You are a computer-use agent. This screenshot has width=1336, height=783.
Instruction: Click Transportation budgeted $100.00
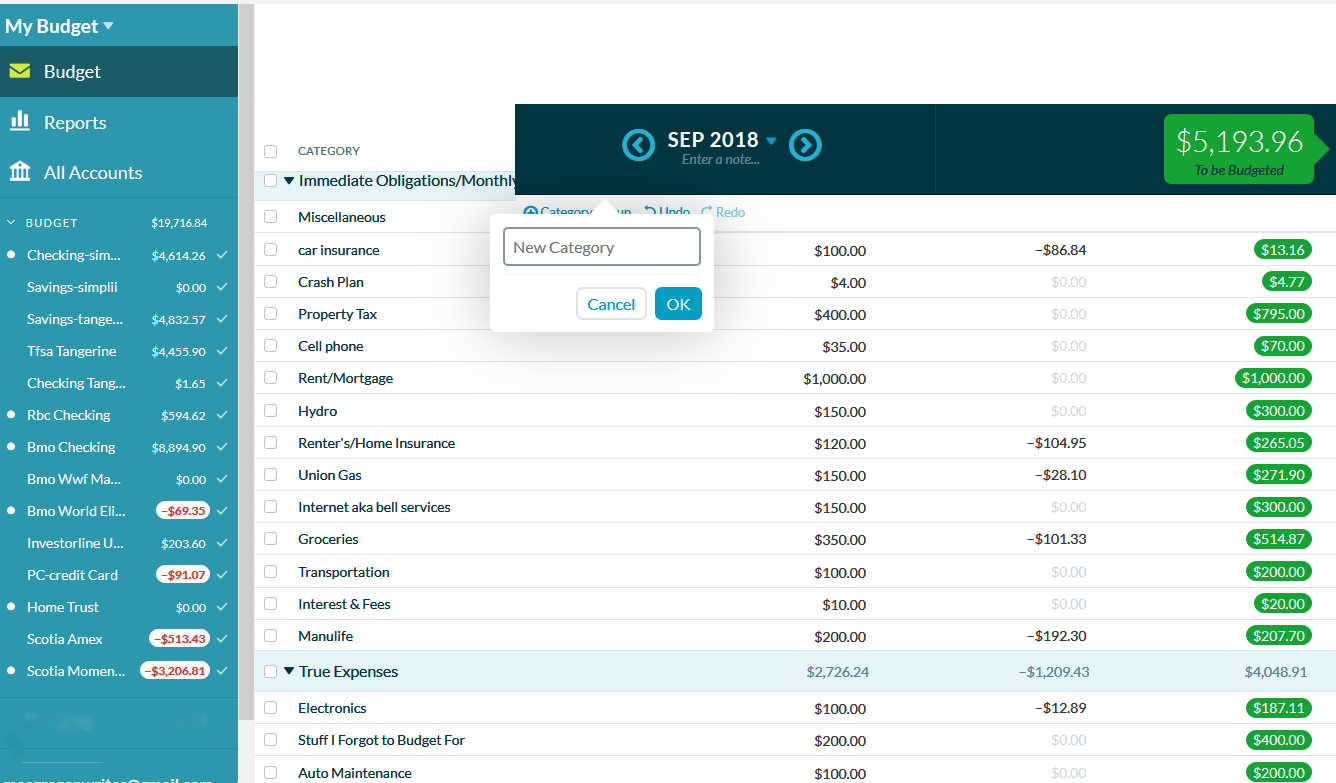(x=840, y=572)
